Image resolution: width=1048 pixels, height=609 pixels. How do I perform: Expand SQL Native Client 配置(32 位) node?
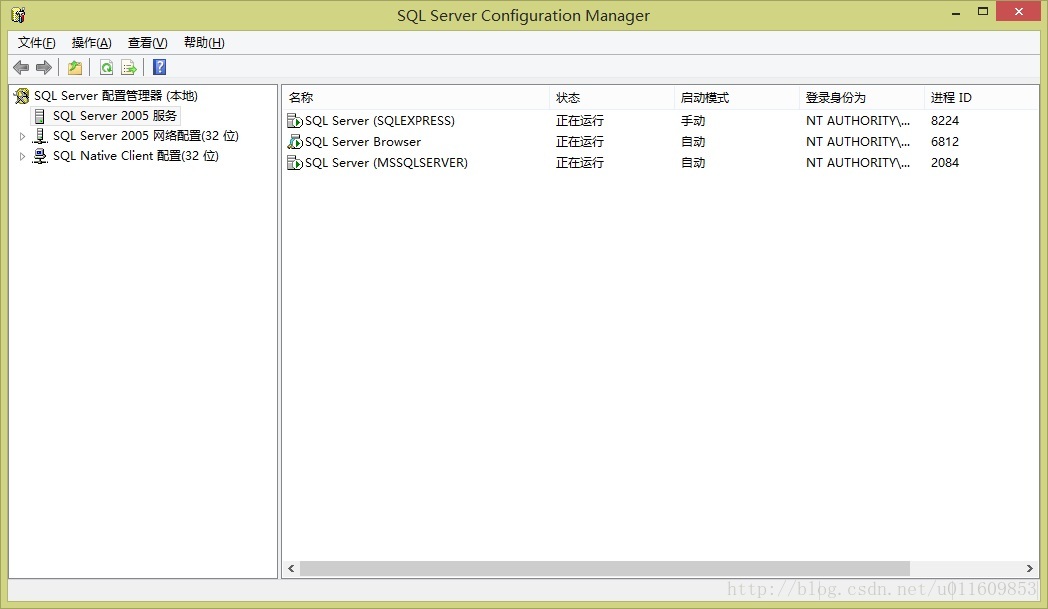22,156
